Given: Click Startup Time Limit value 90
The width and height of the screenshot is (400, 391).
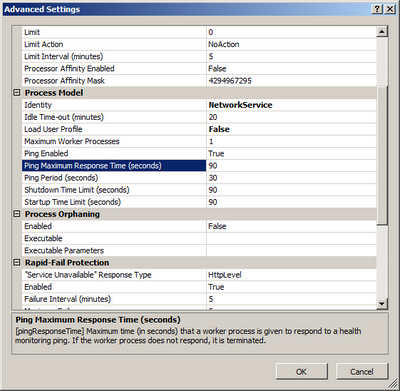Looking at the screenshot, I should click(291, 202).
